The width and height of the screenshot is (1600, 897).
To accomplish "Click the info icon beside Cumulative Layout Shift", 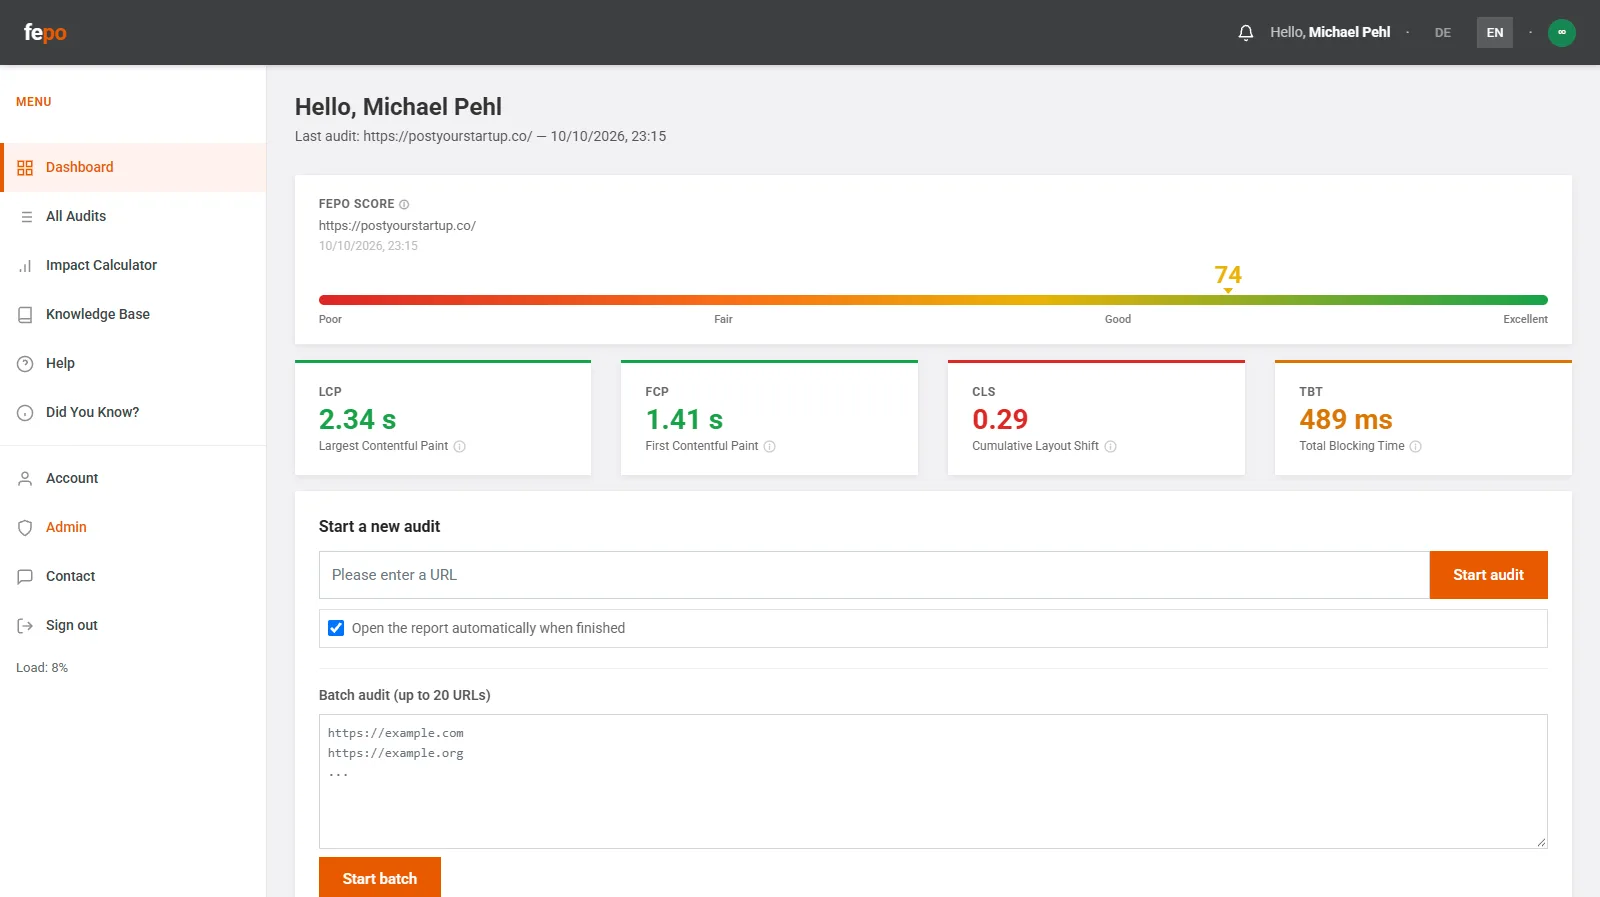I will 1110,447.
